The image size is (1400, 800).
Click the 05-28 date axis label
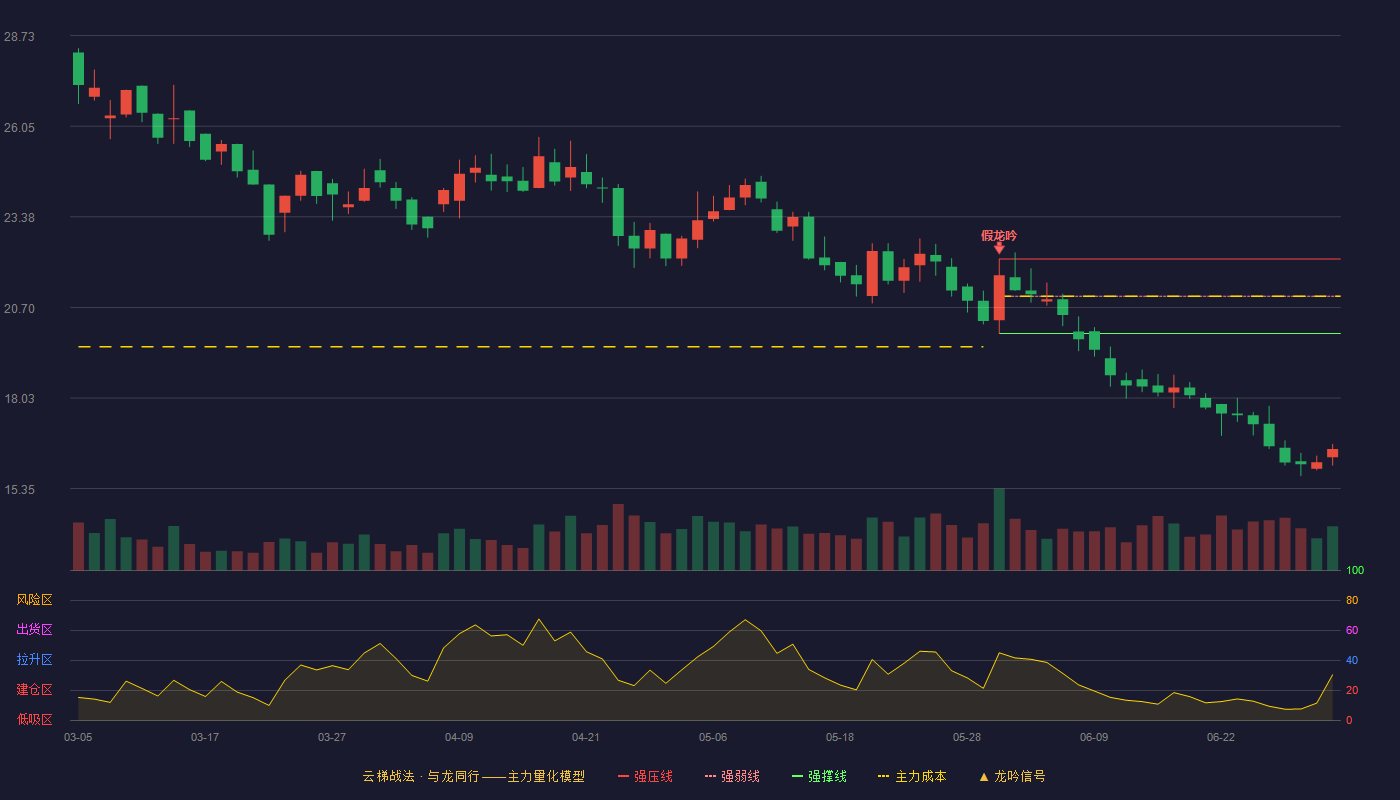click(967, 737)
